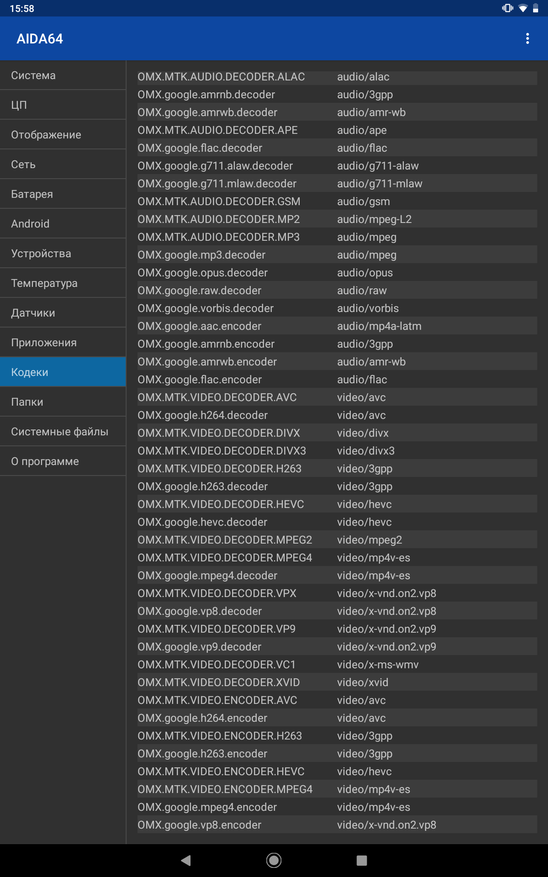
Task: Open Системные файлы section
Action: [63, 431]
